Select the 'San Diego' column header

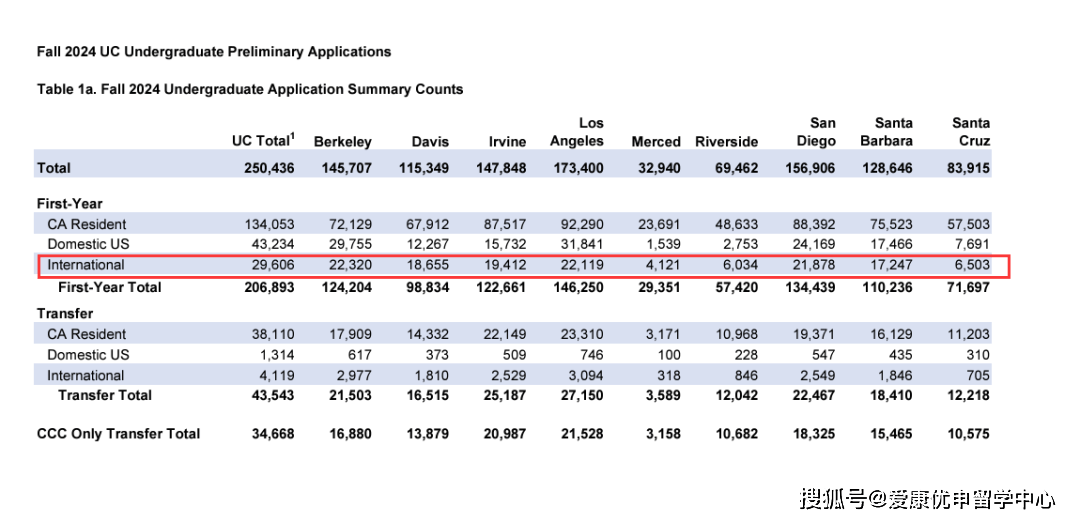pos(817,132)
